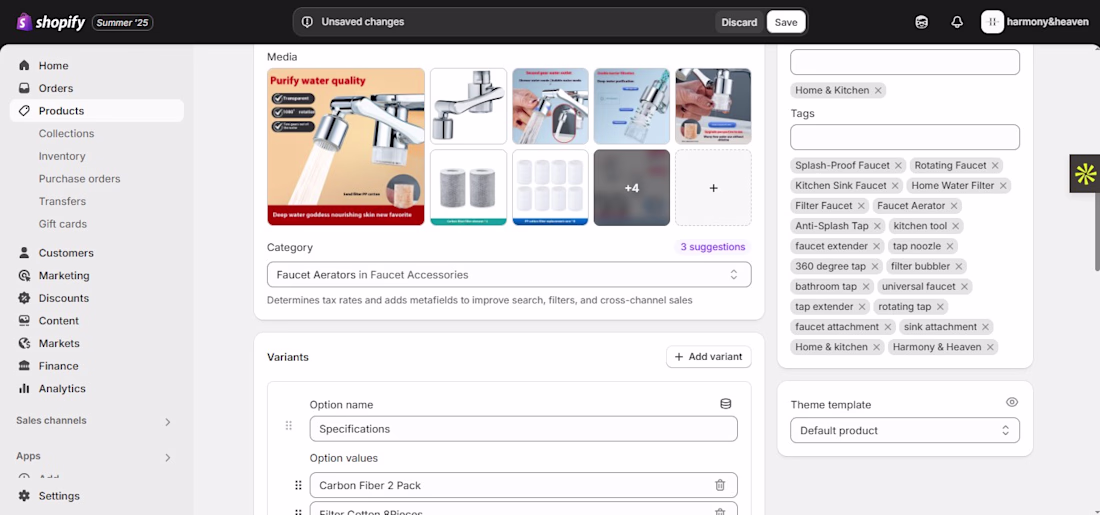
Task: Click the Products tag icon
Action: tap(25, 110)
